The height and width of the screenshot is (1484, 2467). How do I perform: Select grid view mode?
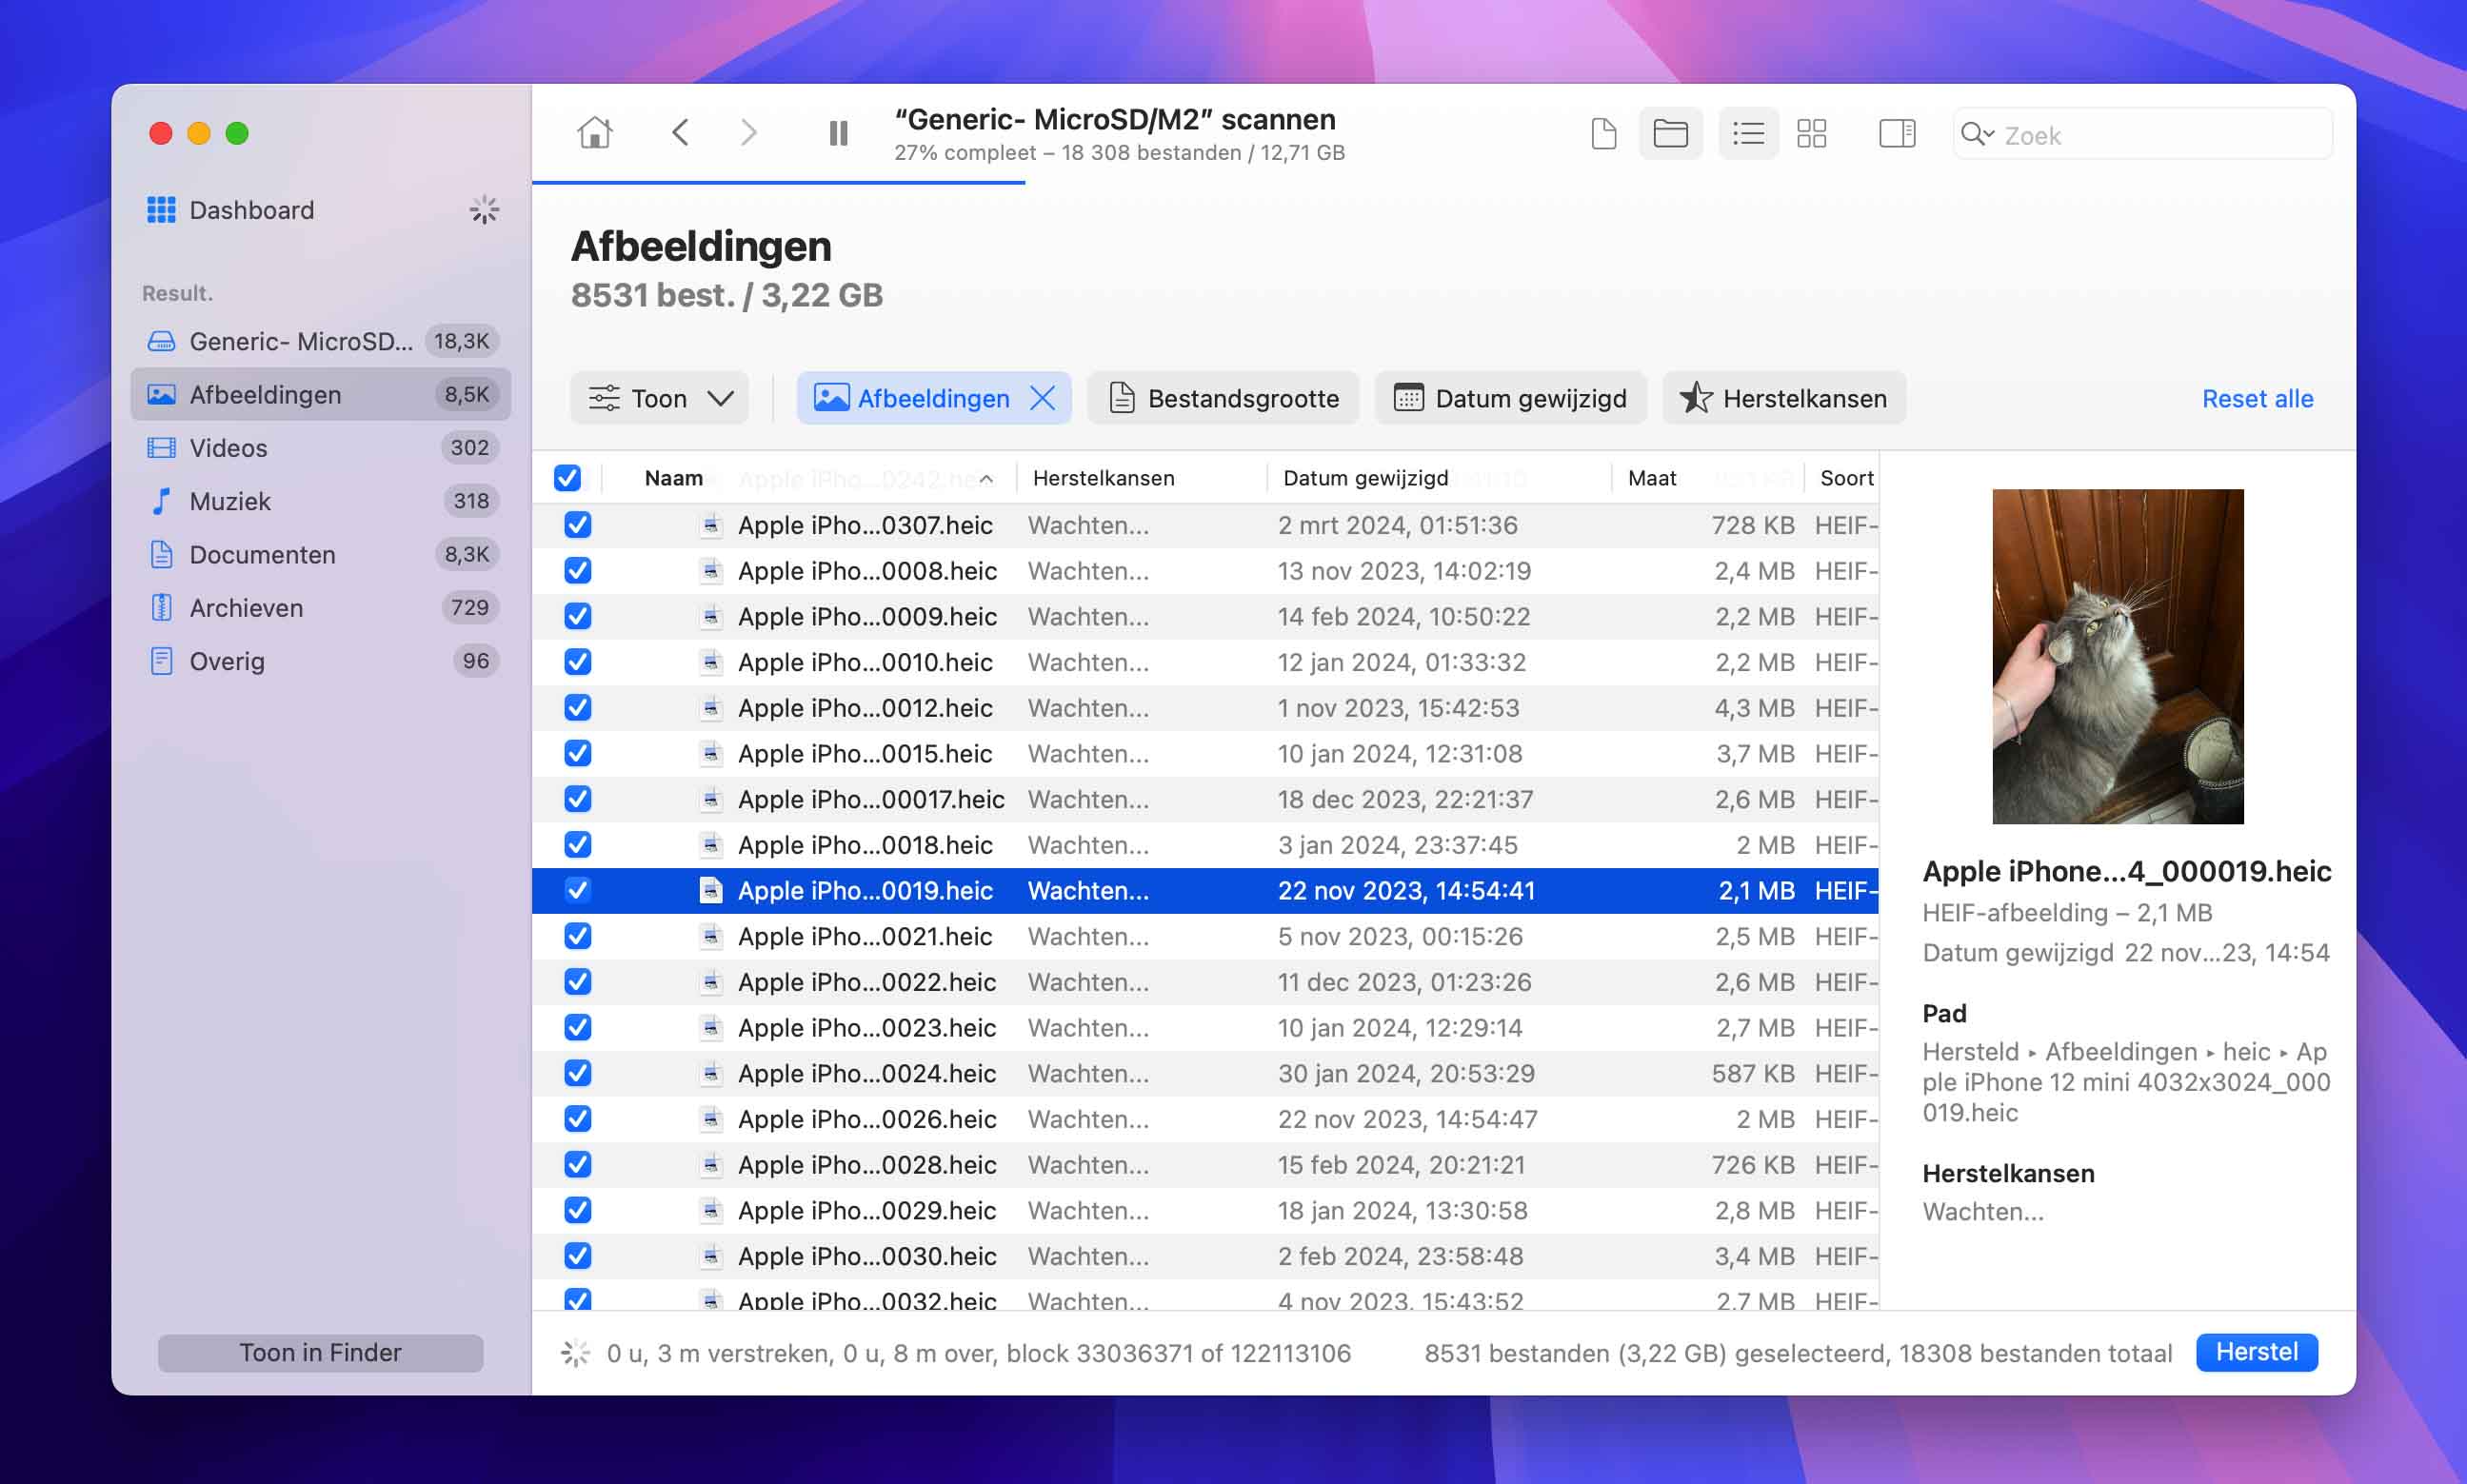click(x=1811, y=133)
